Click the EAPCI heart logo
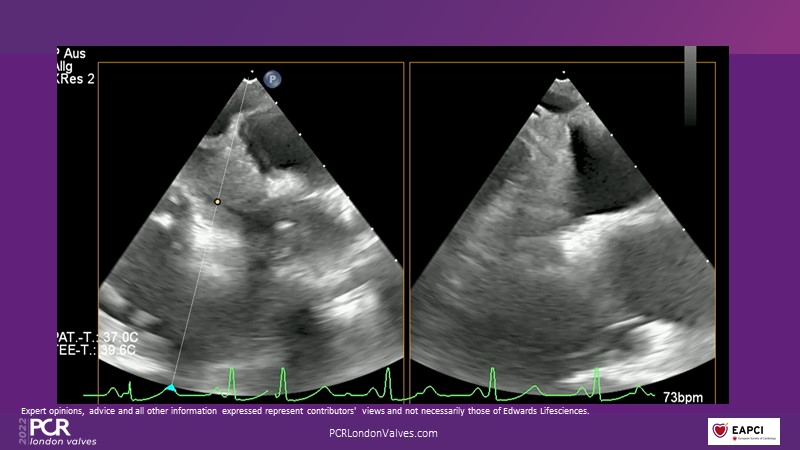 pyautogui.click(x=743, y=431)
